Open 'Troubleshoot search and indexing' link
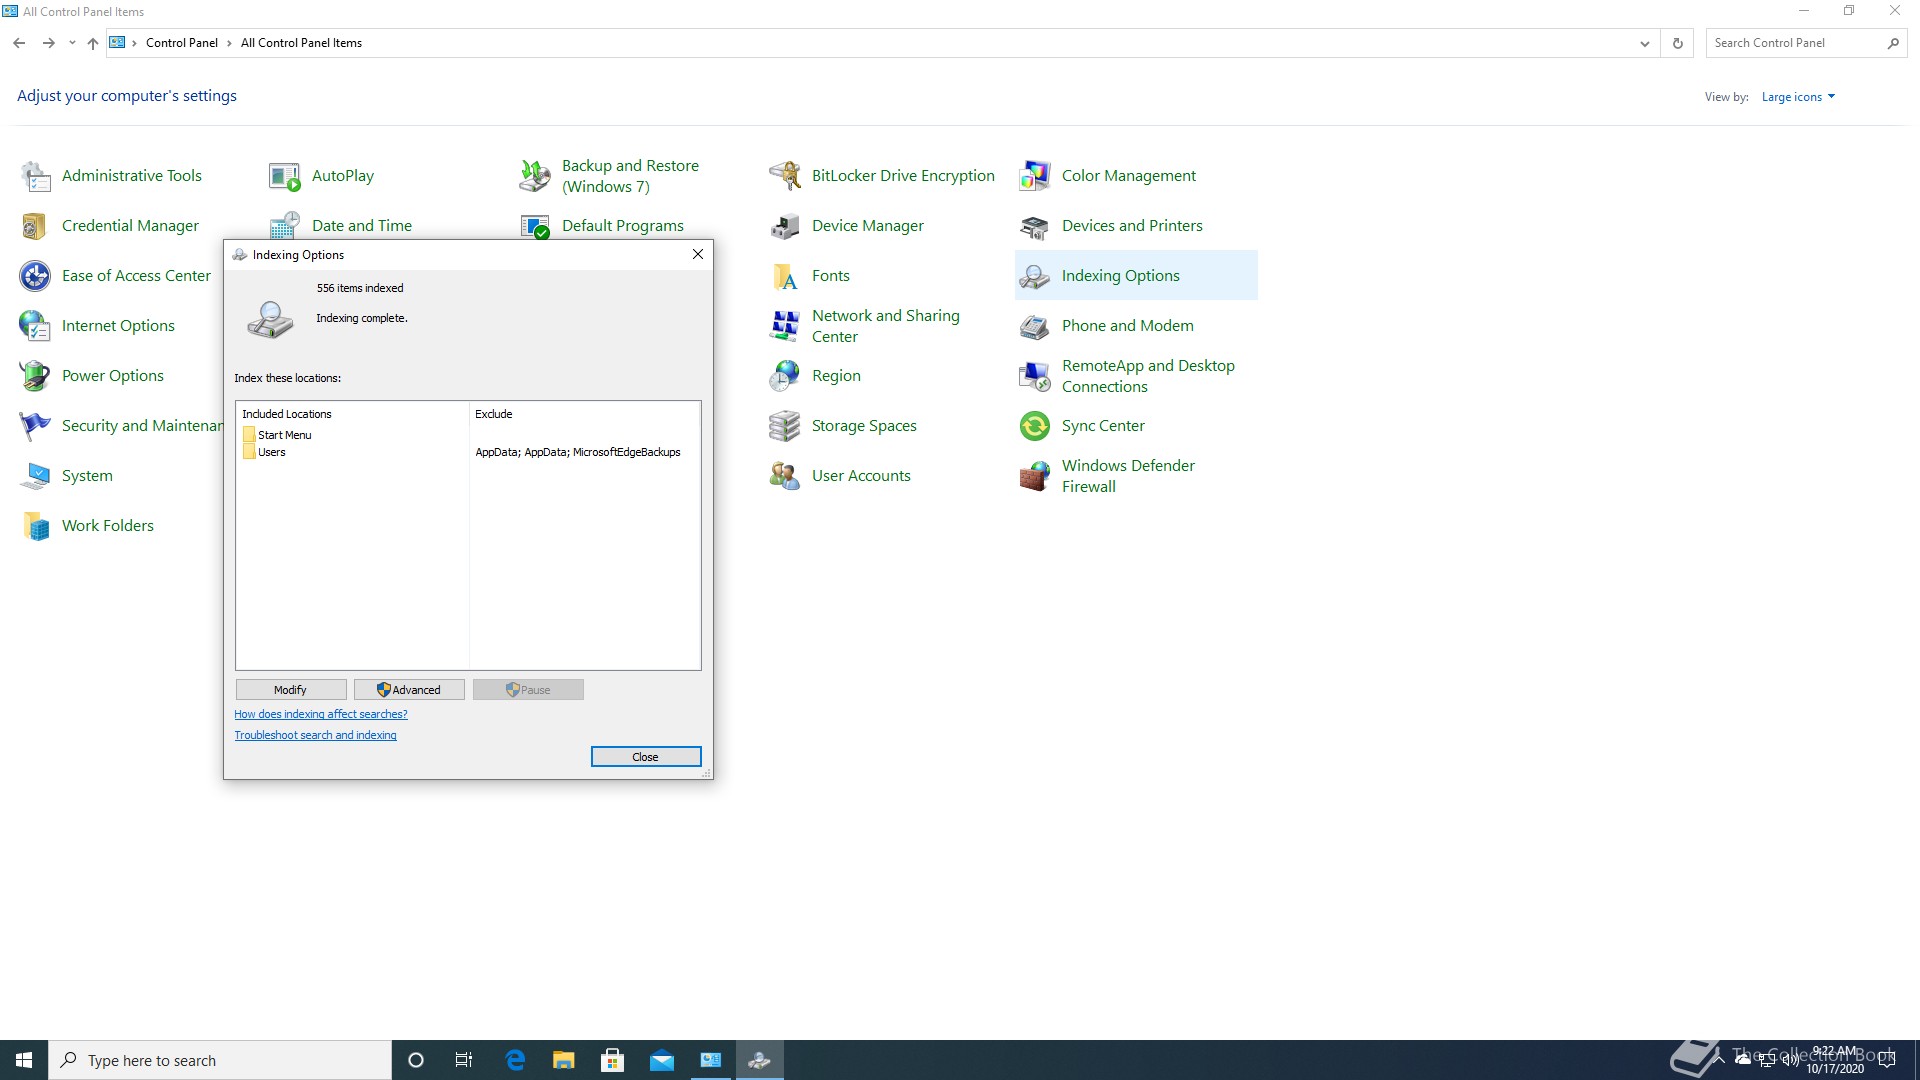 (x=315, y=735)
